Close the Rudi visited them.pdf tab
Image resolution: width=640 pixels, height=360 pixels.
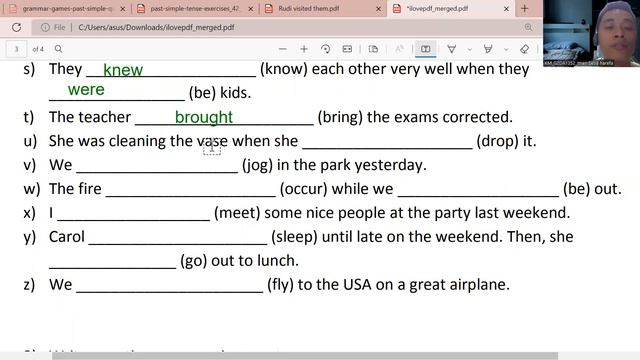(x=378, y=9)
